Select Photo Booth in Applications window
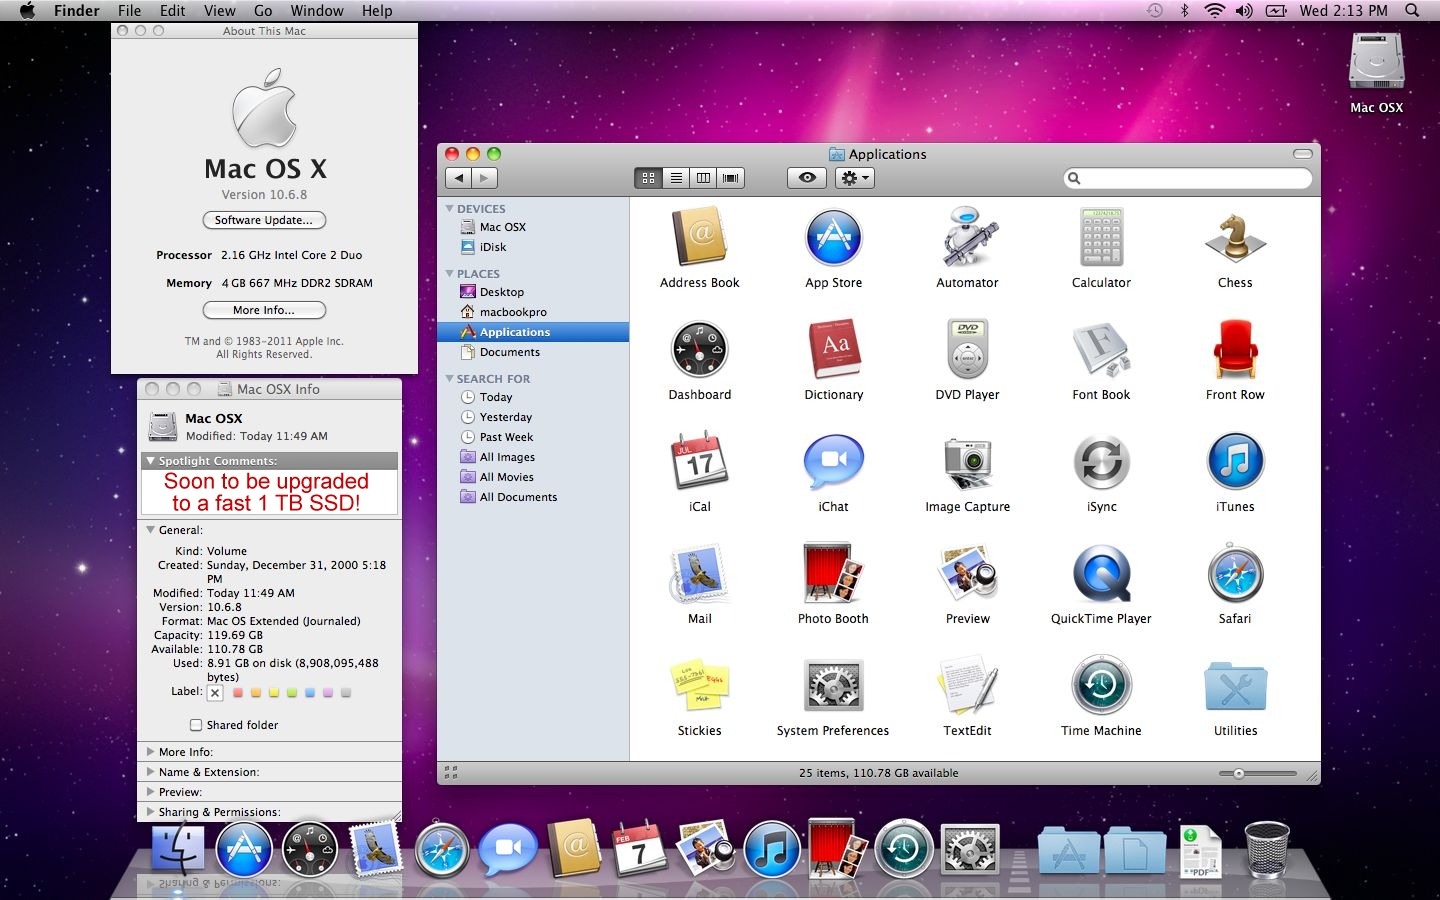1440x900 pixels. [x=833, y=573]
